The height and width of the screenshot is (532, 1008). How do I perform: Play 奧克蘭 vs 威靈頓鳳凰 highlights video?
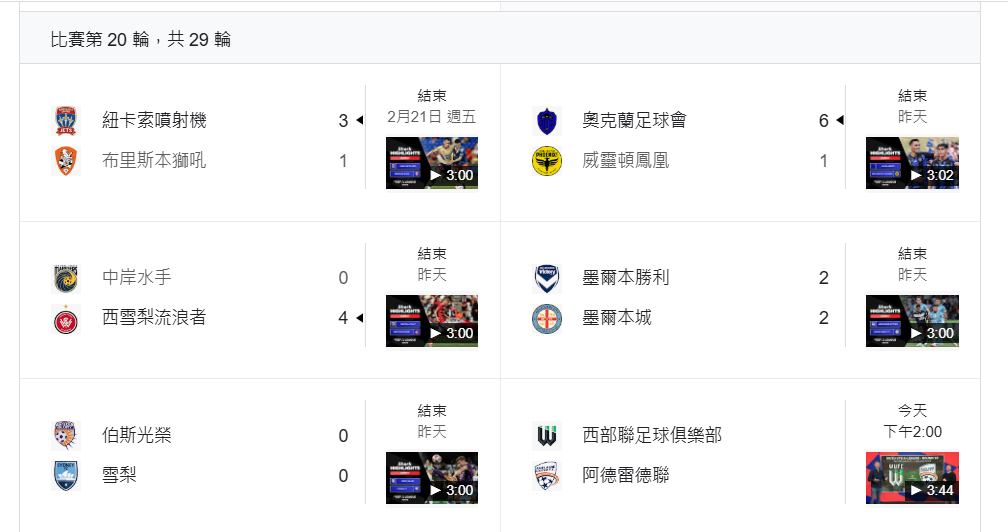point(911,163)
